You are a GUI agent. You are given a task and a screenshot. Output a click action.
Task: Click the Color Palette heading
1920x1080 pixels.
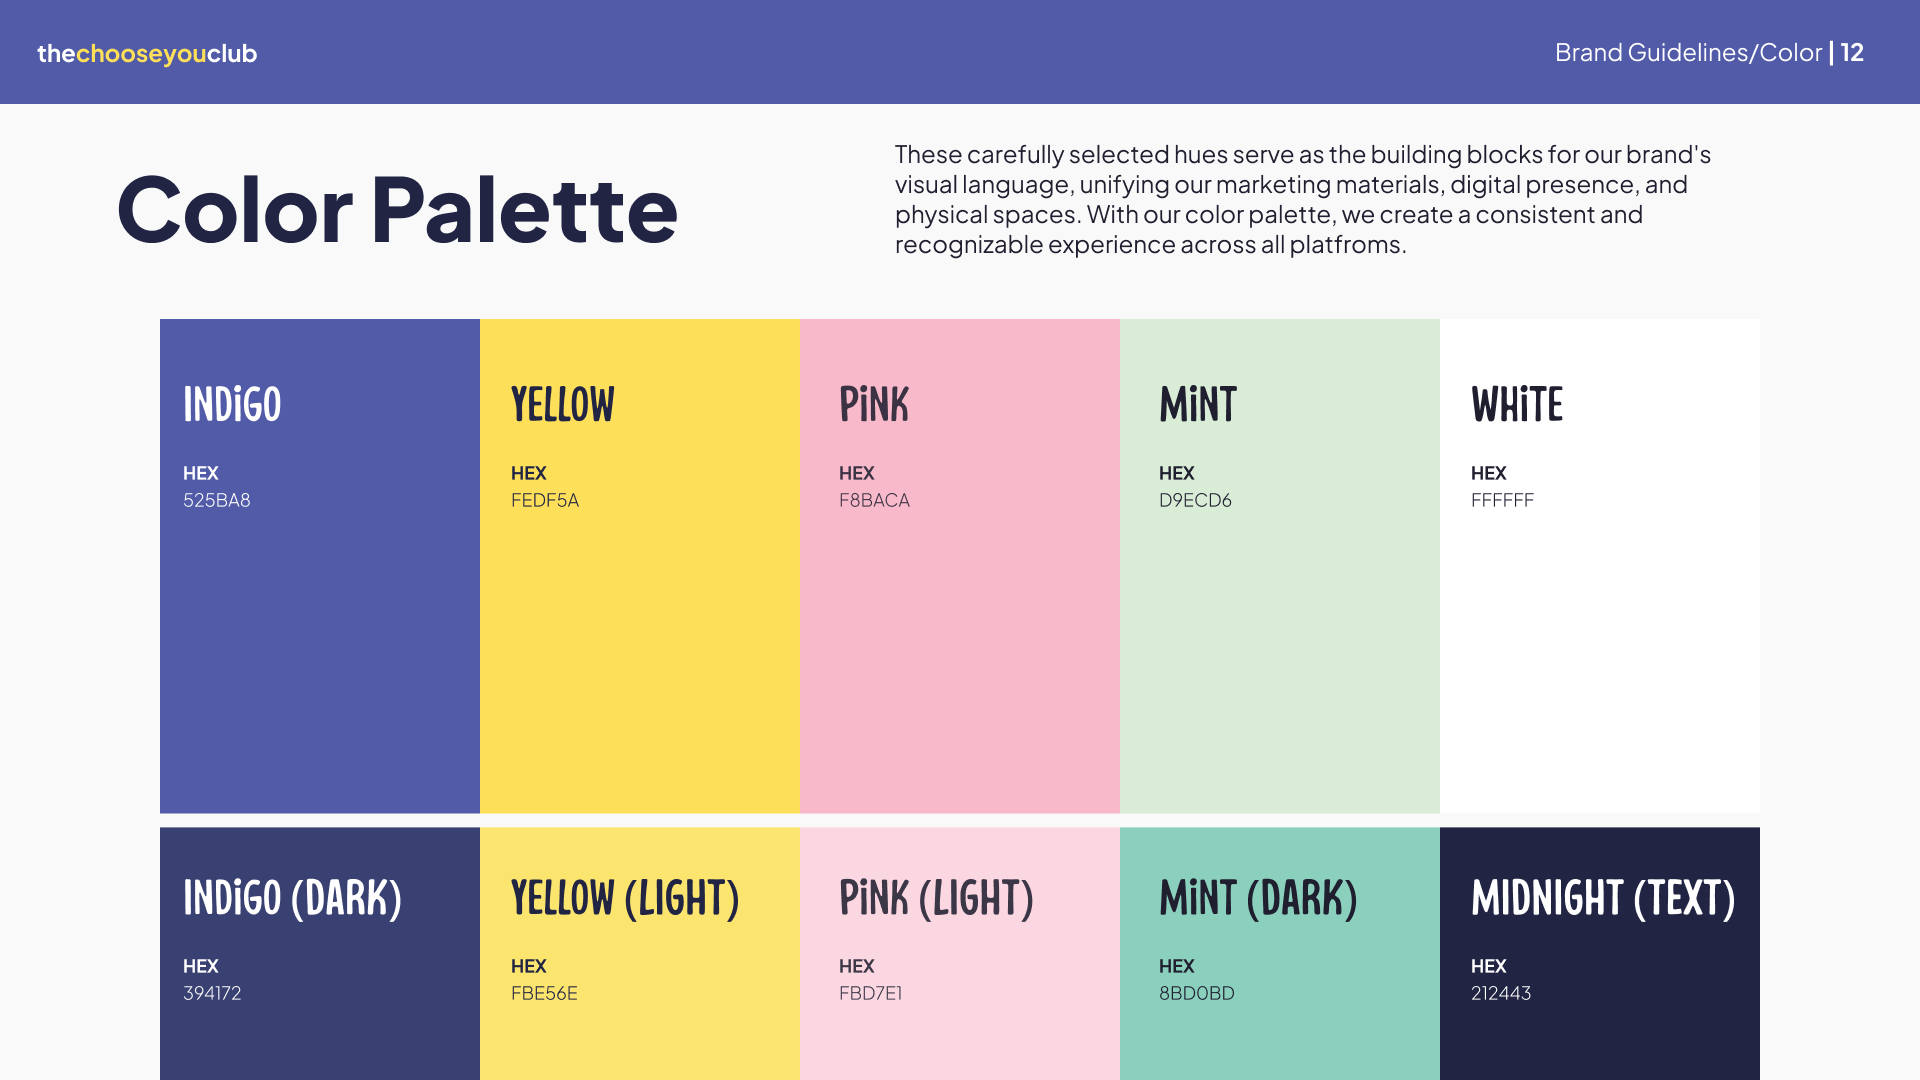click(397, 209)
